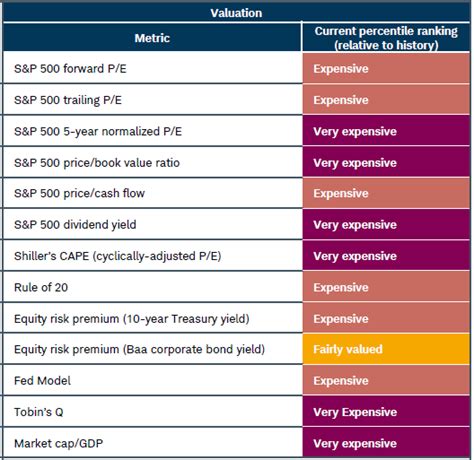Click Very Expensive cell for Tobin's Q

point(386,412)
